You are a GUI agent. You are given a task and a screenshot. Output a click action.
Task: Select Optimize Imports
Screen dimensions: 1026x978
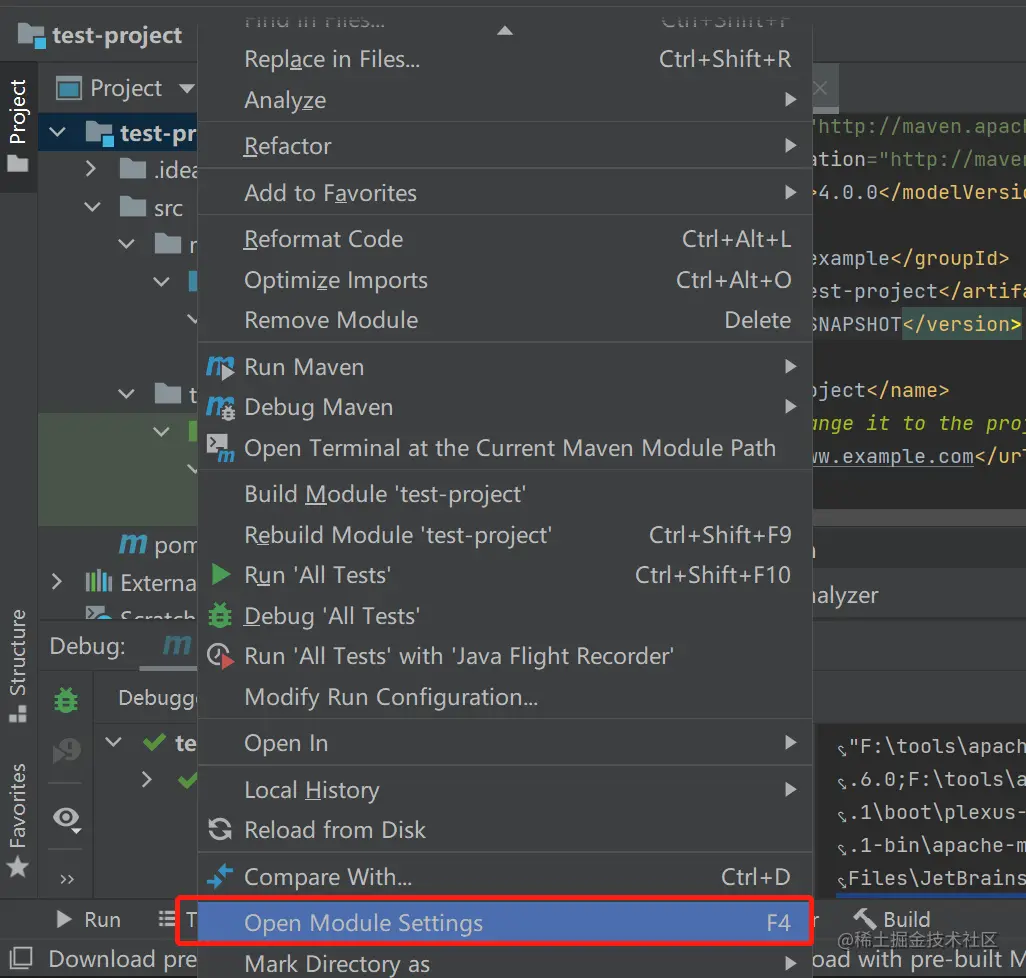click(504, 280)
